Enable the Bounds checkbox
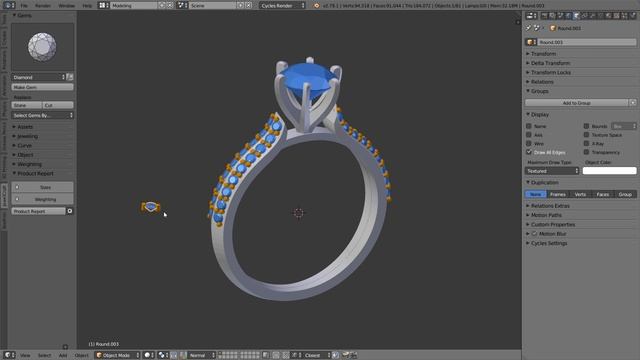640x360 pixels. coord(587,126)
